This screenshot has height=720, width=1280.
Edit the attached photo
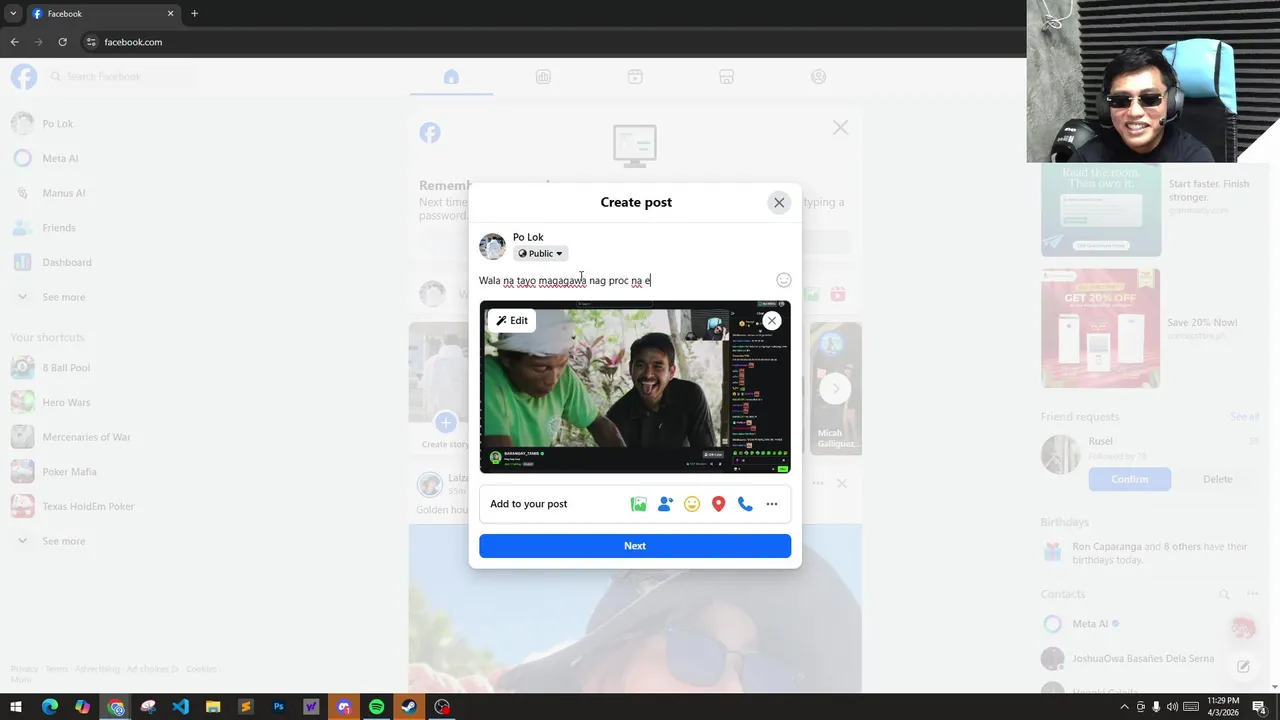(x=512, y=321)
